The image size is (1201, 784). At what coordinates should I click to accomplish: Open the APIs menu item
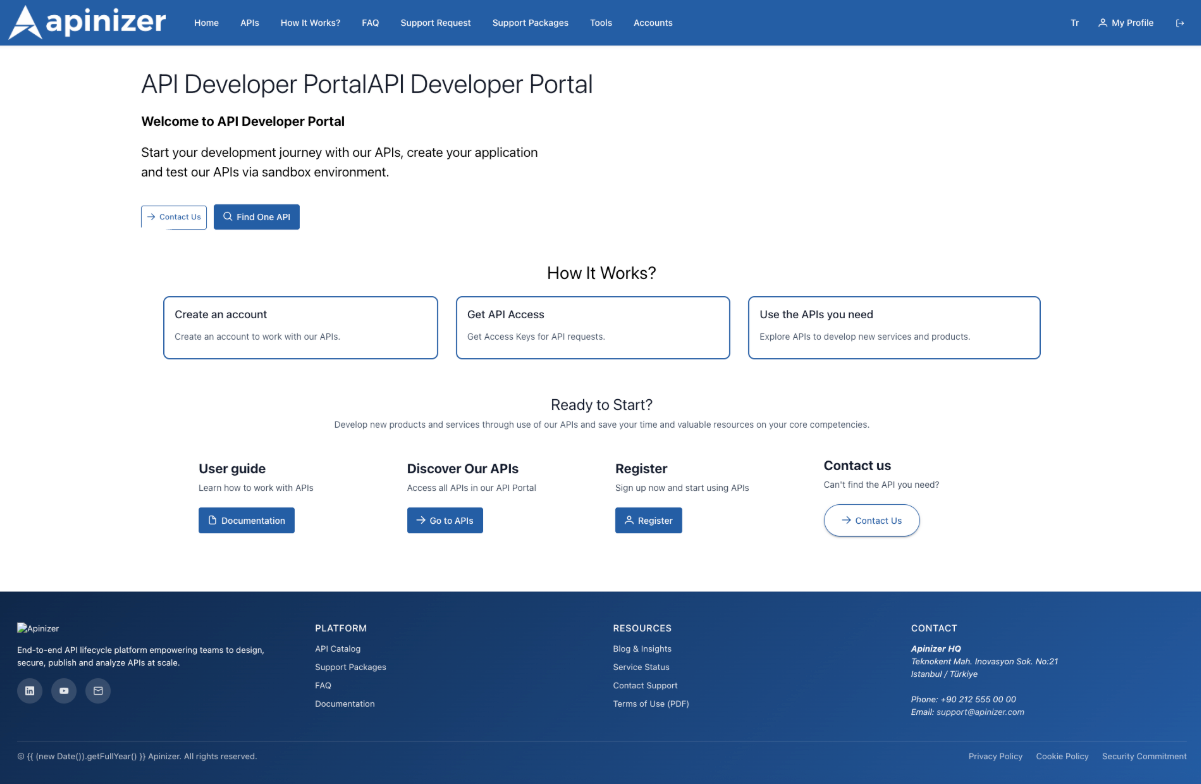coord(249,23)
